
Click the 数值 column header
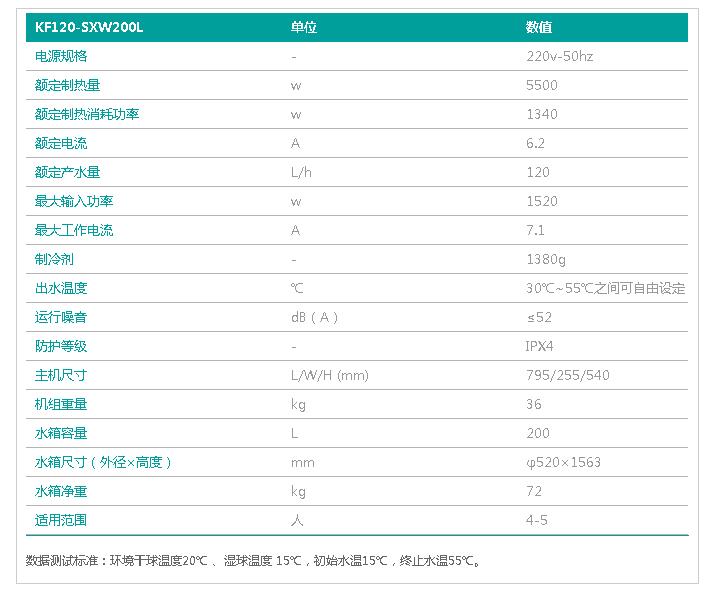pos(539,28)
